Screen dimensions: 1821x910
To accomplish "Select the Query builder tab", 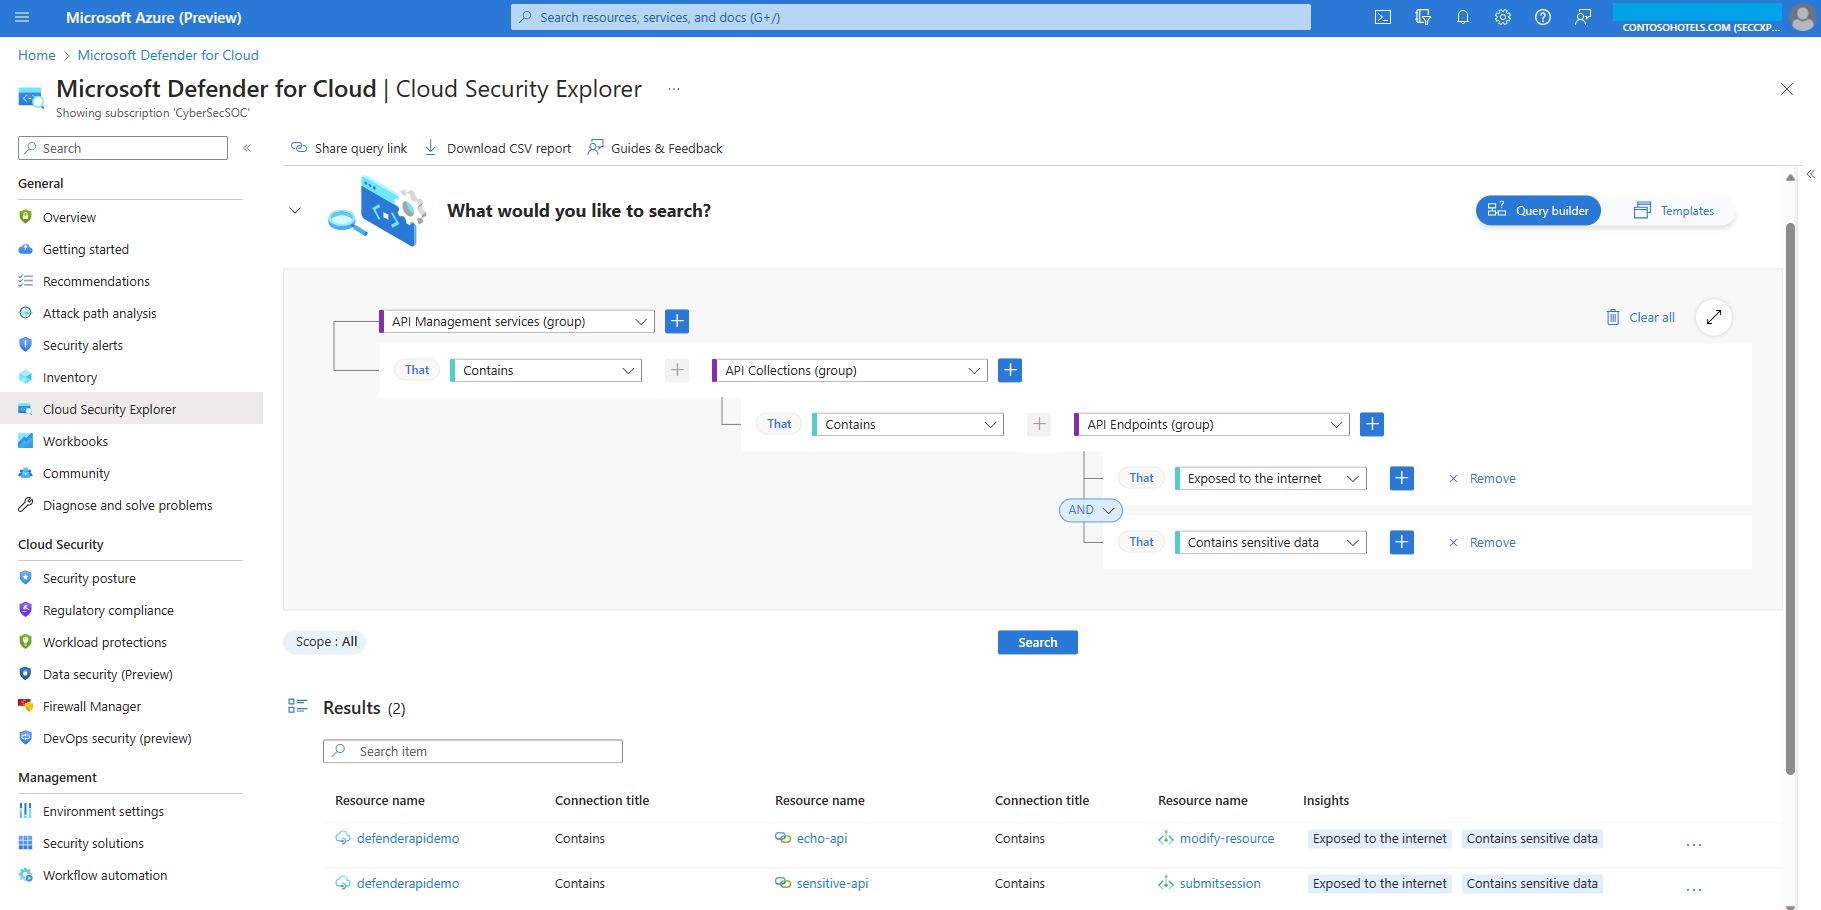I will (1538, 210).
